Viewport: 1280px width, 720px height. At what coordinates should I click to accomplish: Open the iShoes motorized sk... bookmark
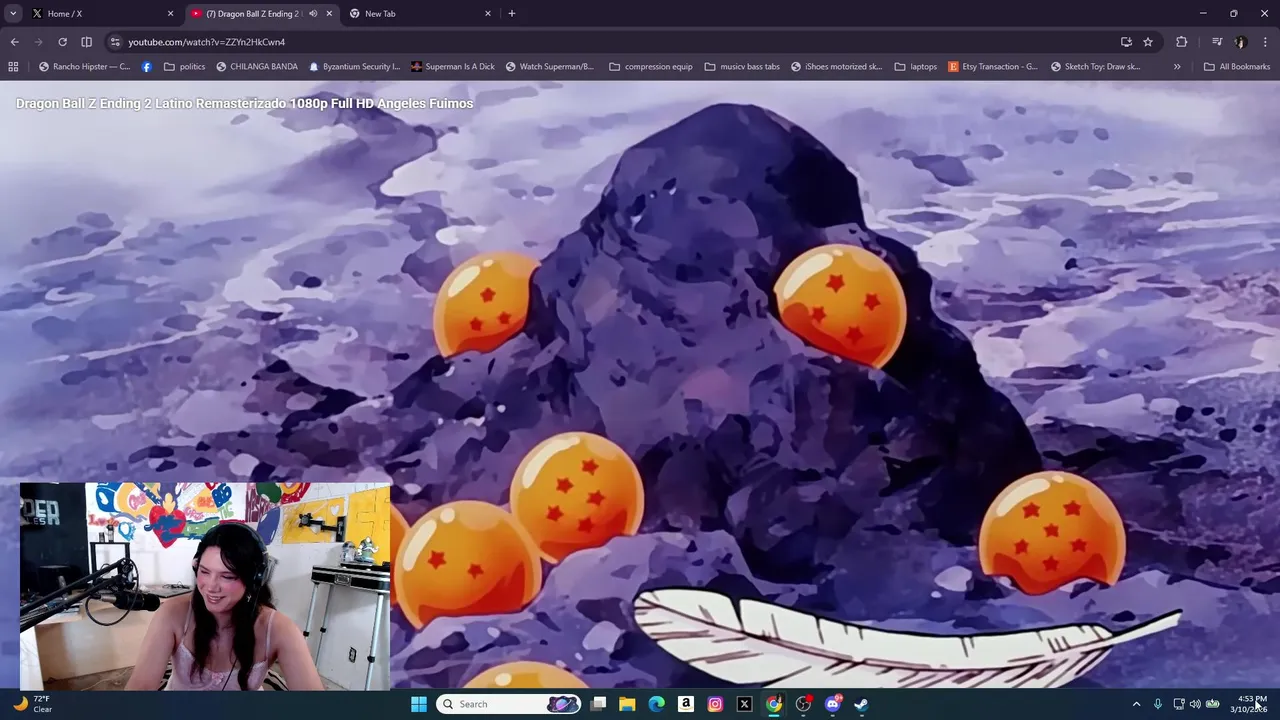(x=836, y=67)
